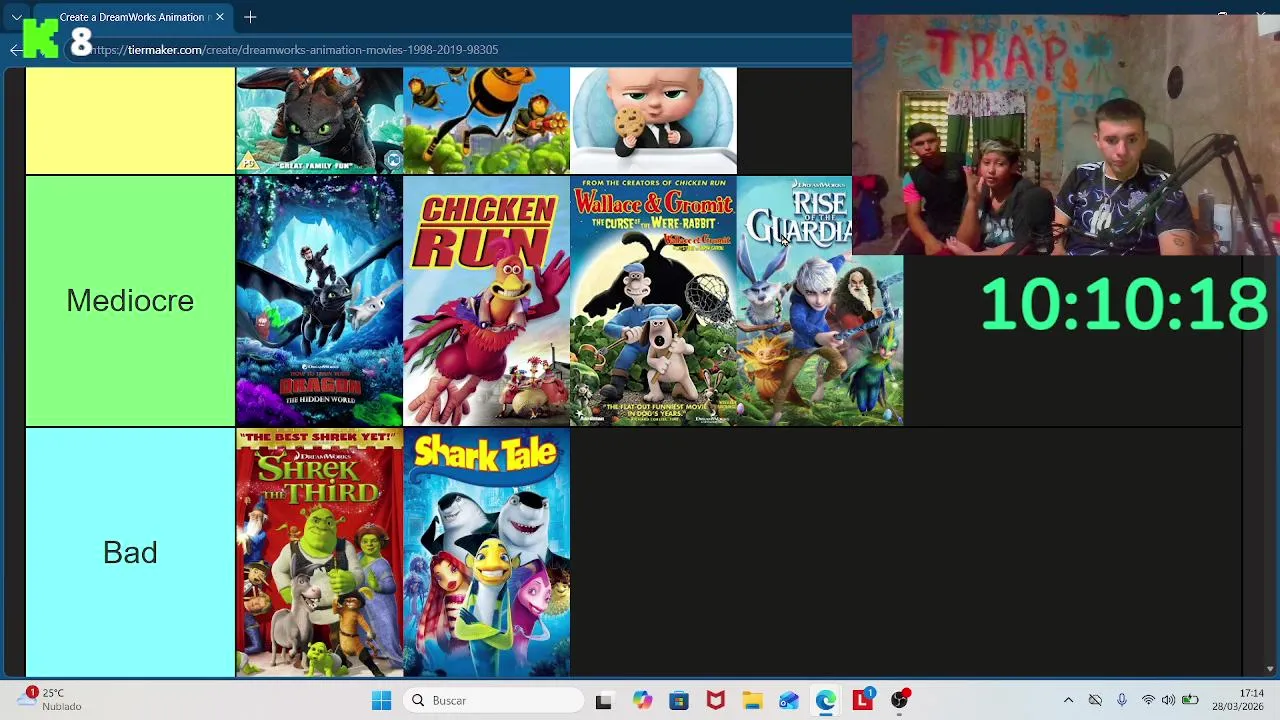This screenshot has width=1280, height=720.
Task: Pick the Shrek the Third poster
Action: [319, 553]
